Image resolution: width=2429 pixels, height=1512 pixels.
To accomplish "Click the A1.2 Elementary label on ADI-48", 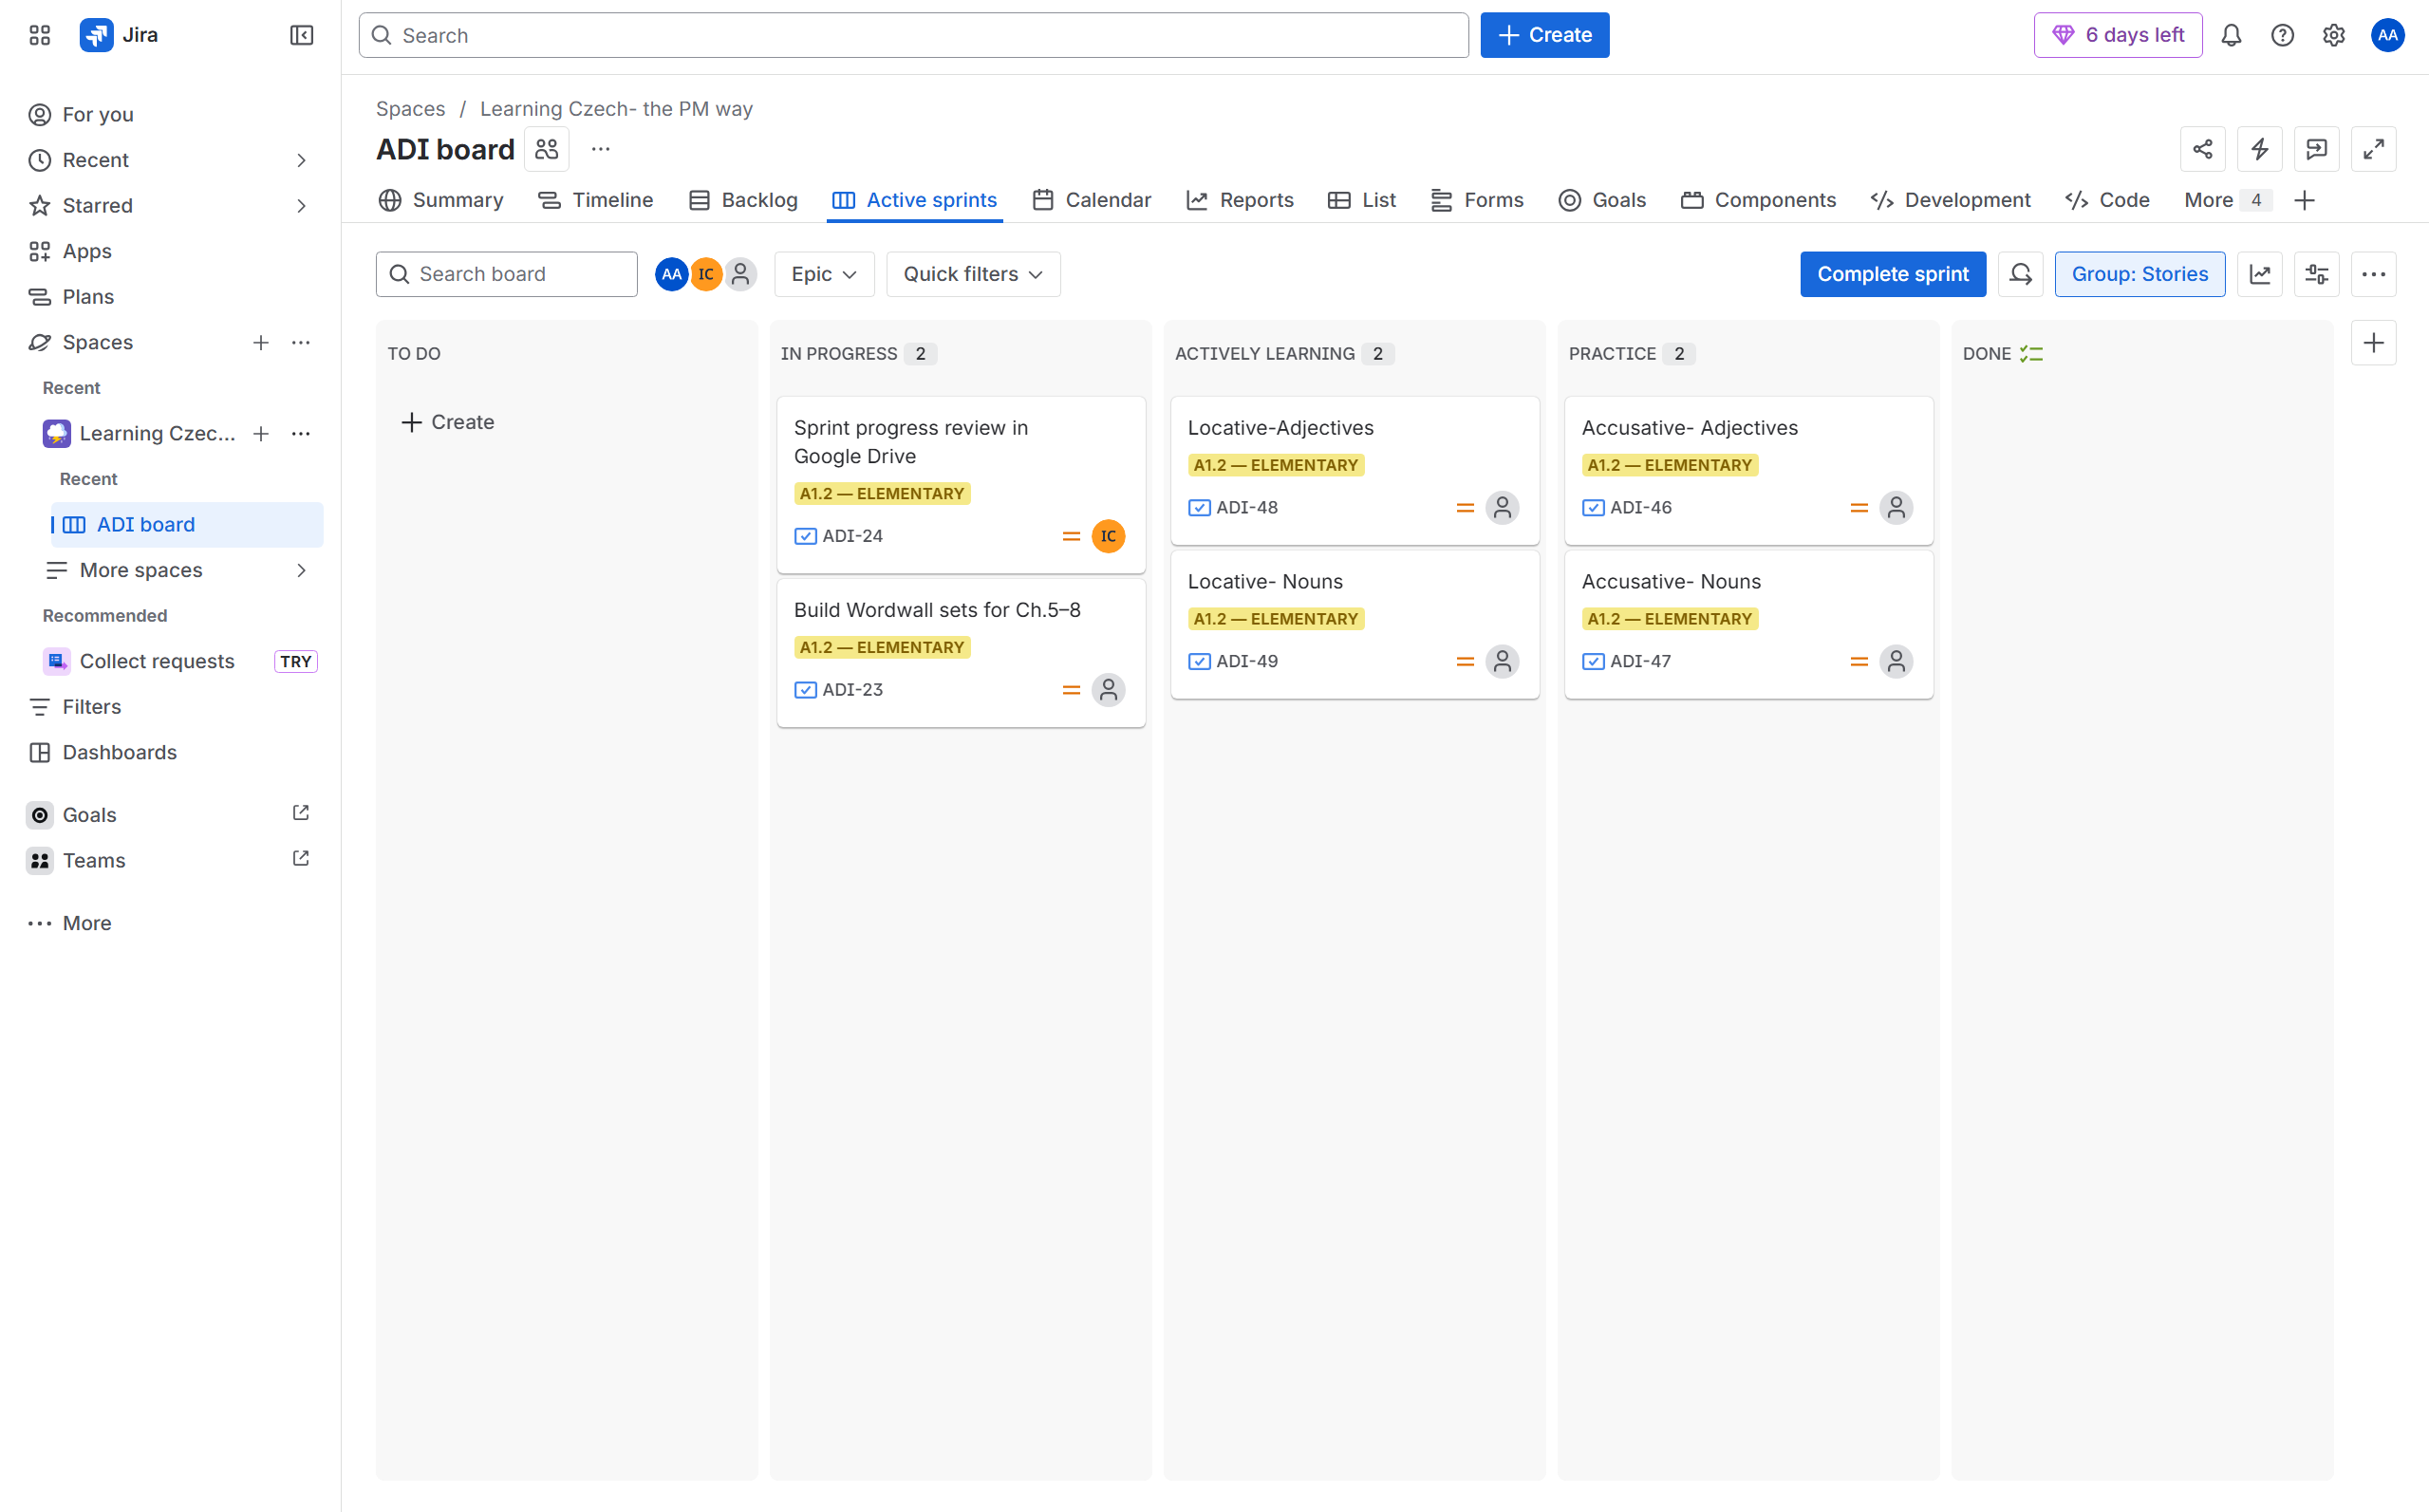I will 1275,465.
